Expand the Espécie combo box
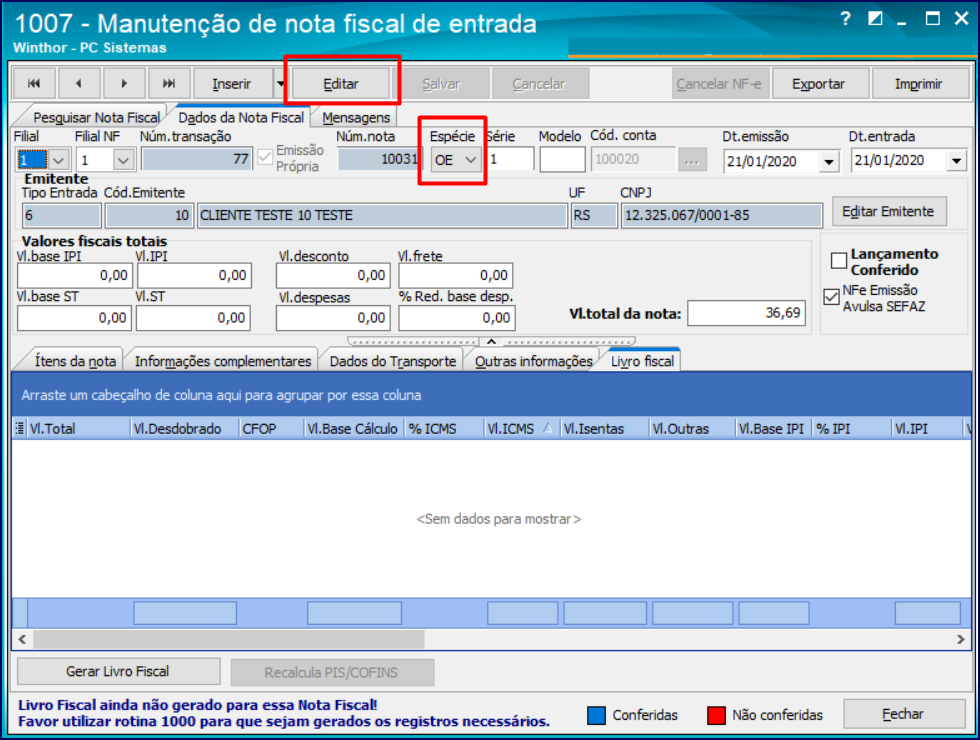 click(471, 160)
